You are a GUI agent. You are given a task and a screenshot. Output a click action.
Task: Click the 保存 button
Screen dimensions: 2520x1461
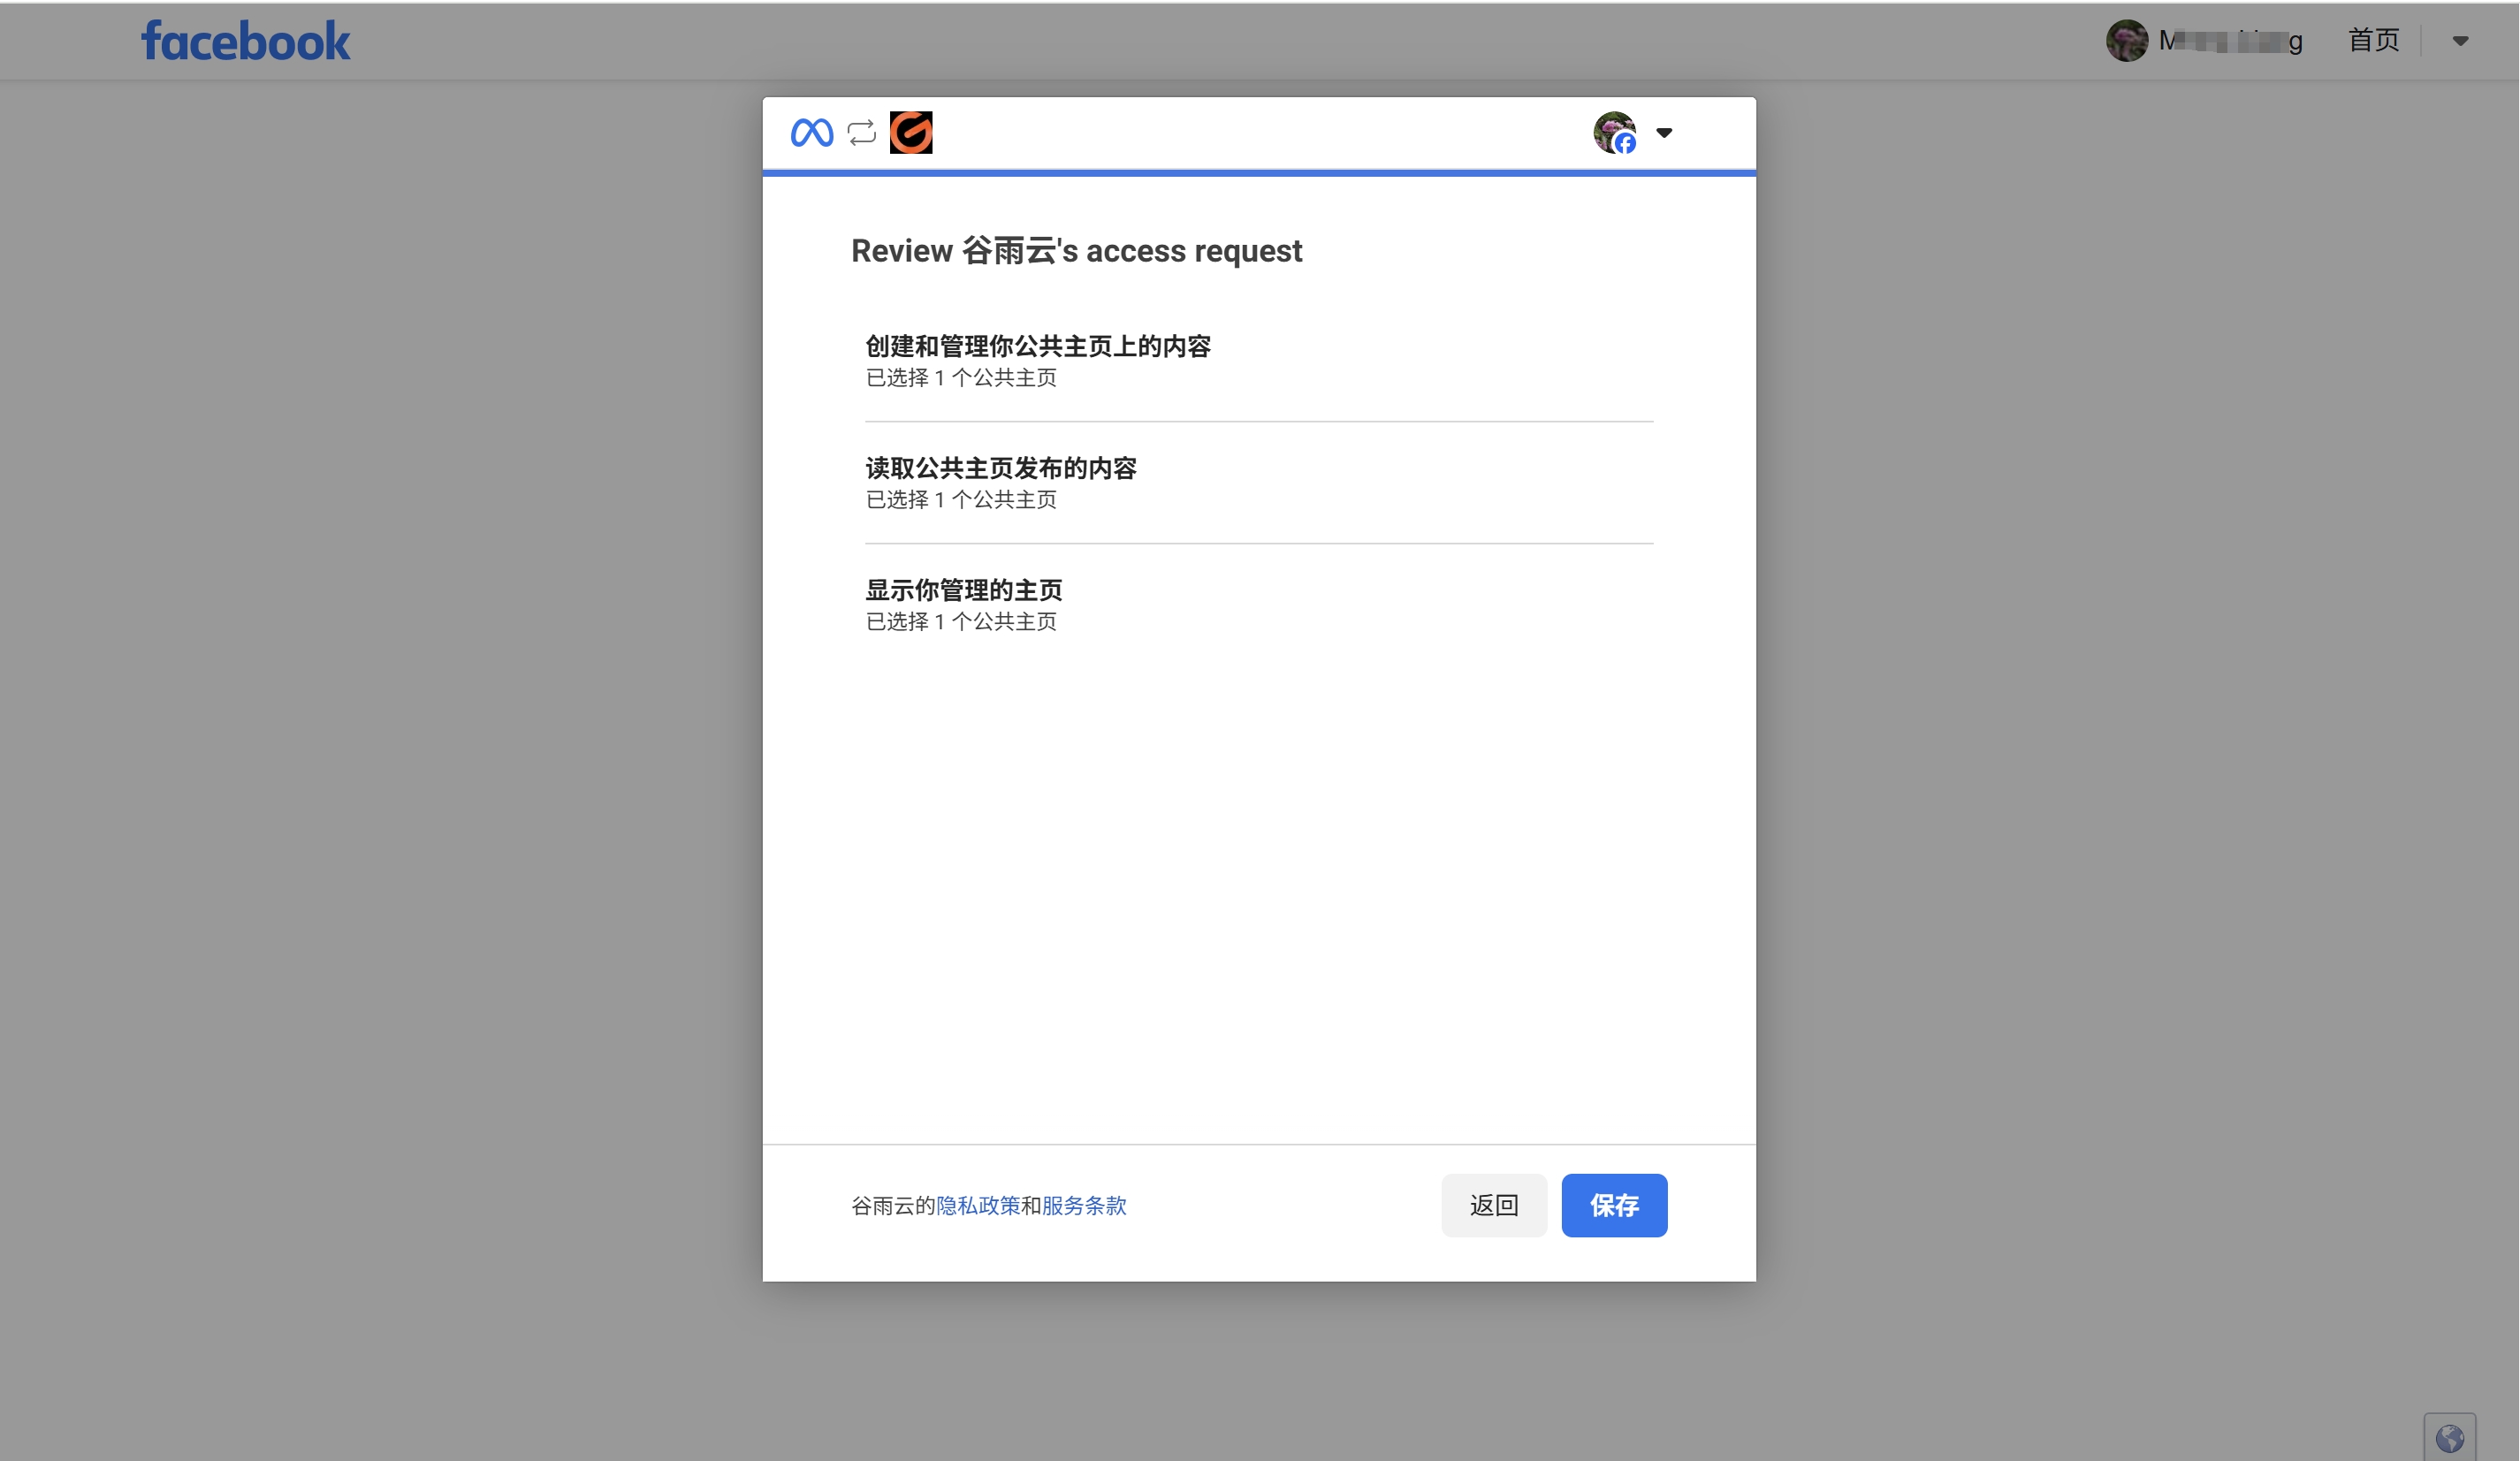(1614, 1205)
